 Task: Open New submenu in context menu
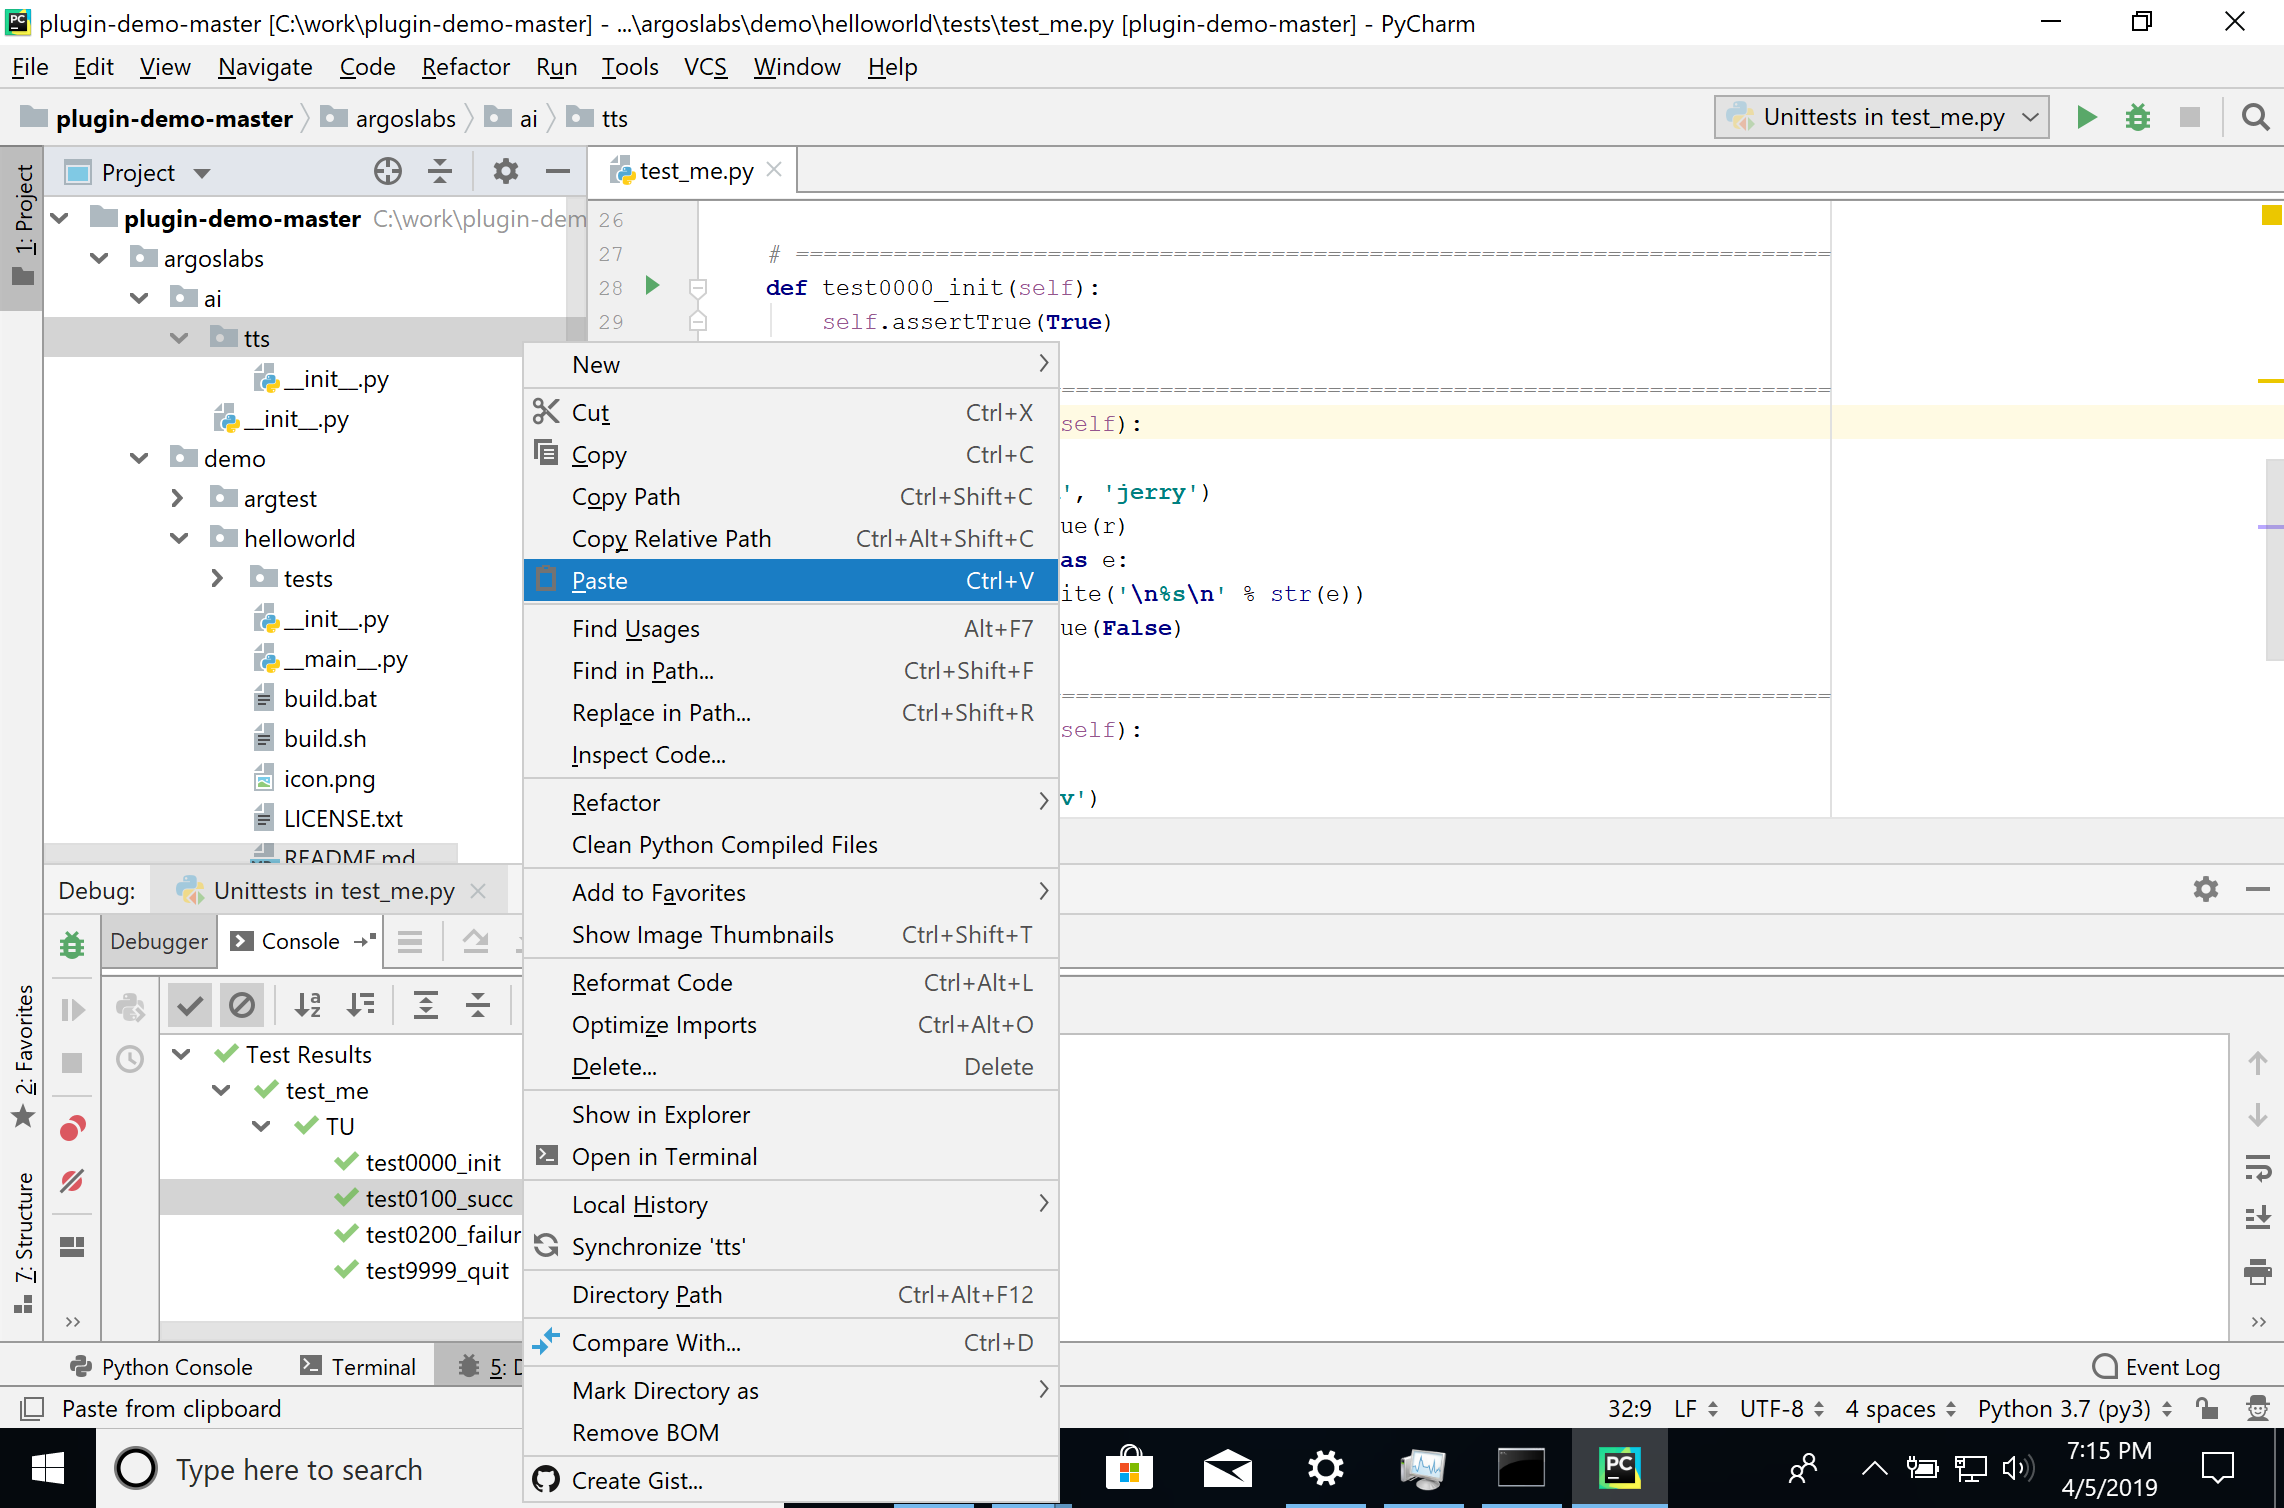pyautogui.click(x=791, y=364)
